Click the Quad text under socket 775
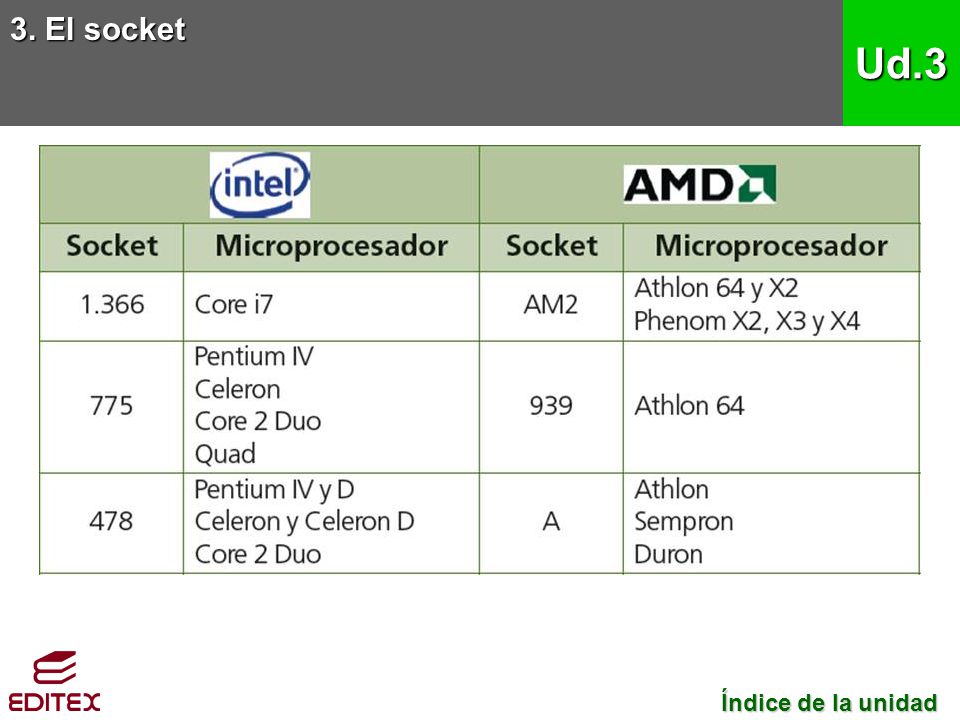 225,454
